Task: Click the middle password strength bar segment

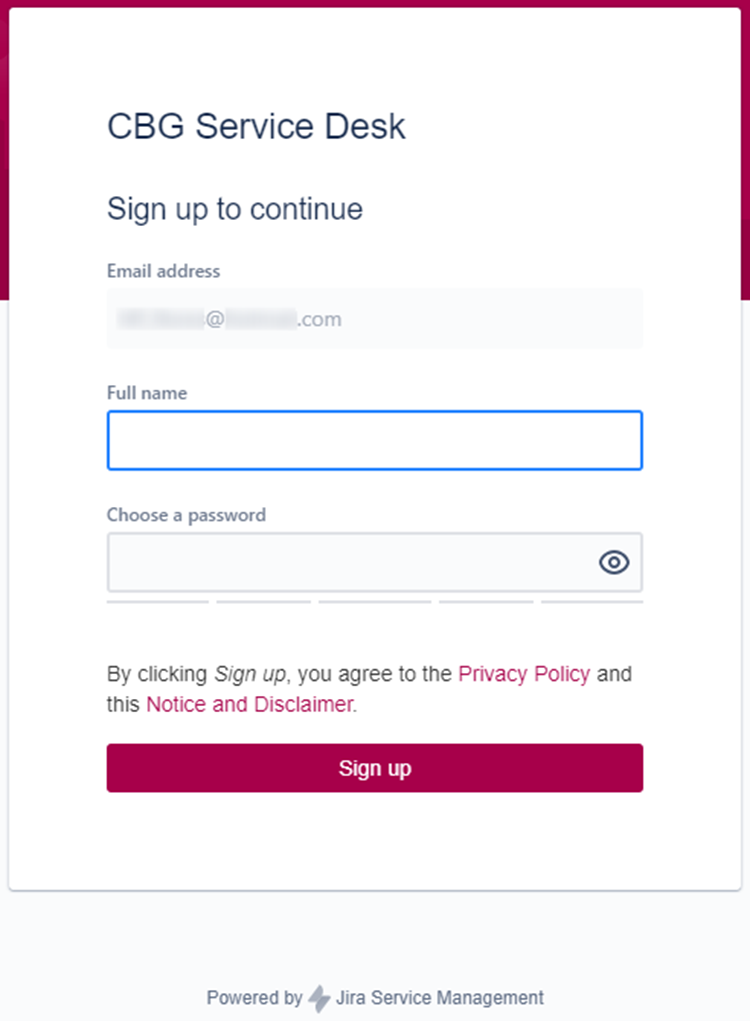Action: [375, 602]
